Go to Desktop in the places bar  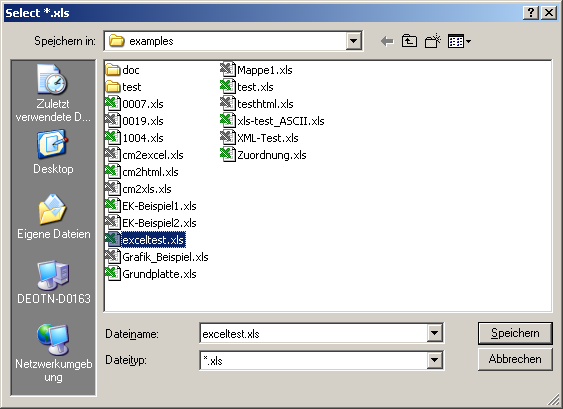[x=53, y=152]
